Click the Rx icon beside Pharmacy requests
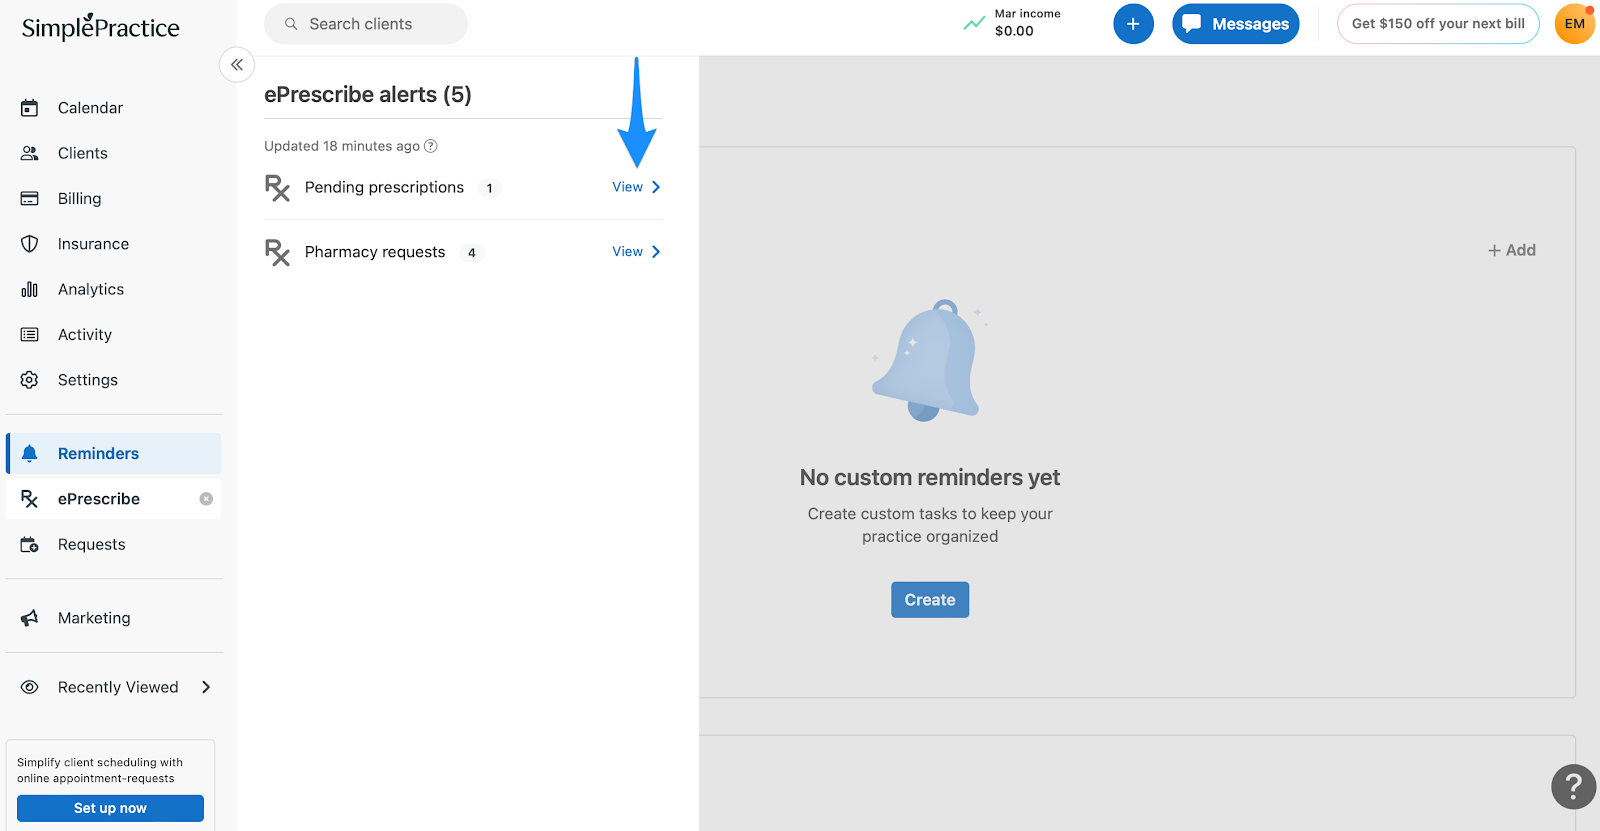 click(277, 252)
